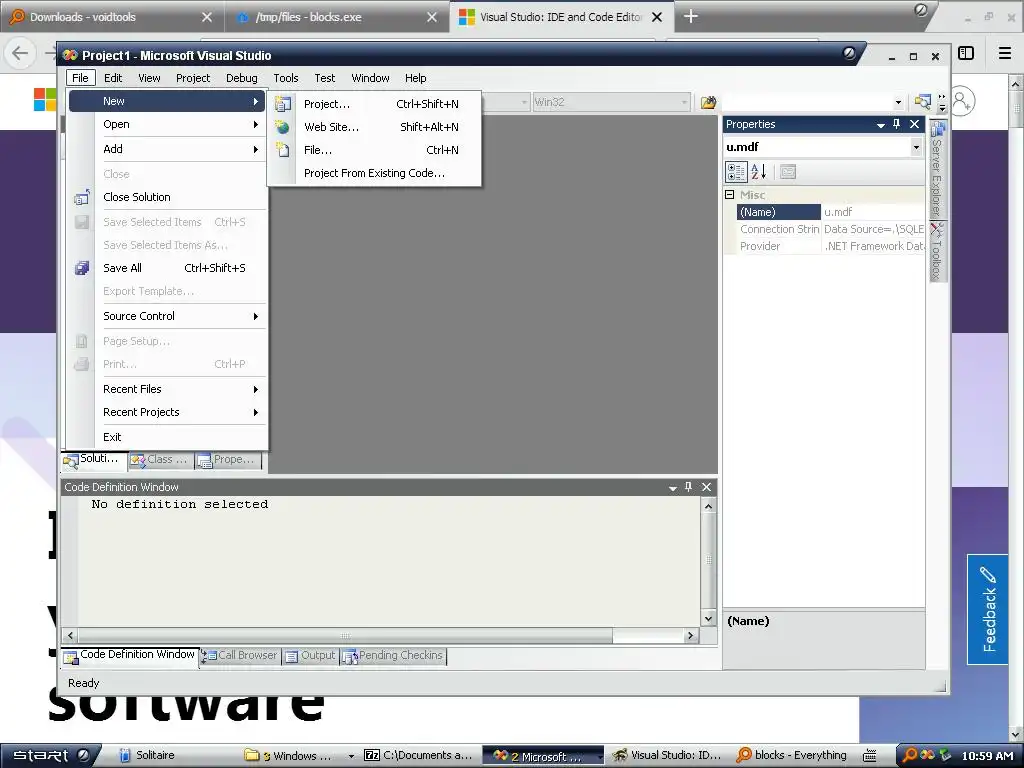Pin the Code Definition Window

(x=688, y=487)
